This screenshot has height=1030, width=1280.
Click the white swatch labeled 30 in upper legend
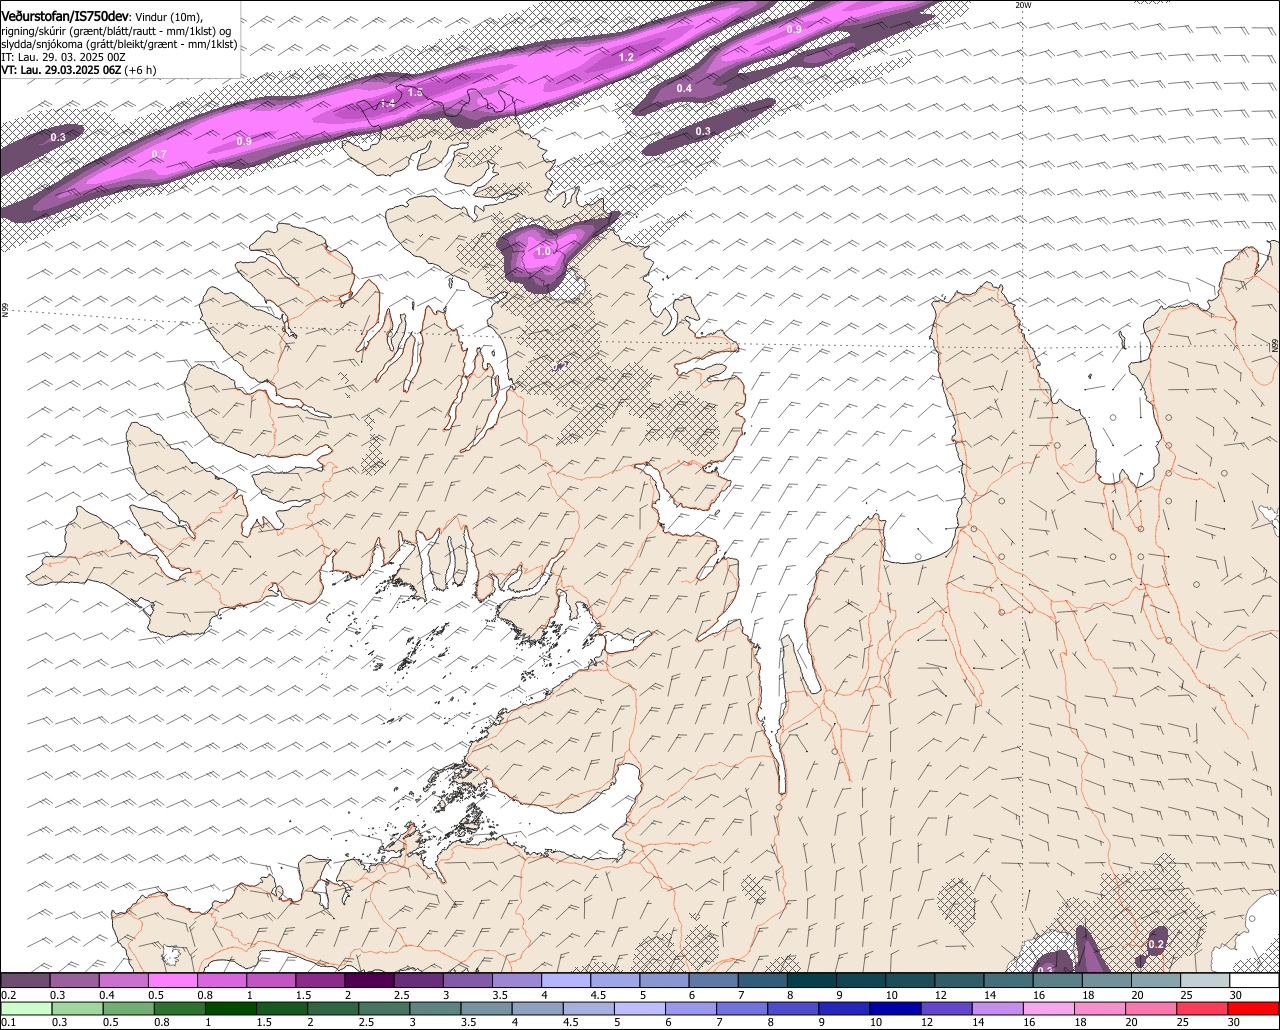pos(1255,980)
